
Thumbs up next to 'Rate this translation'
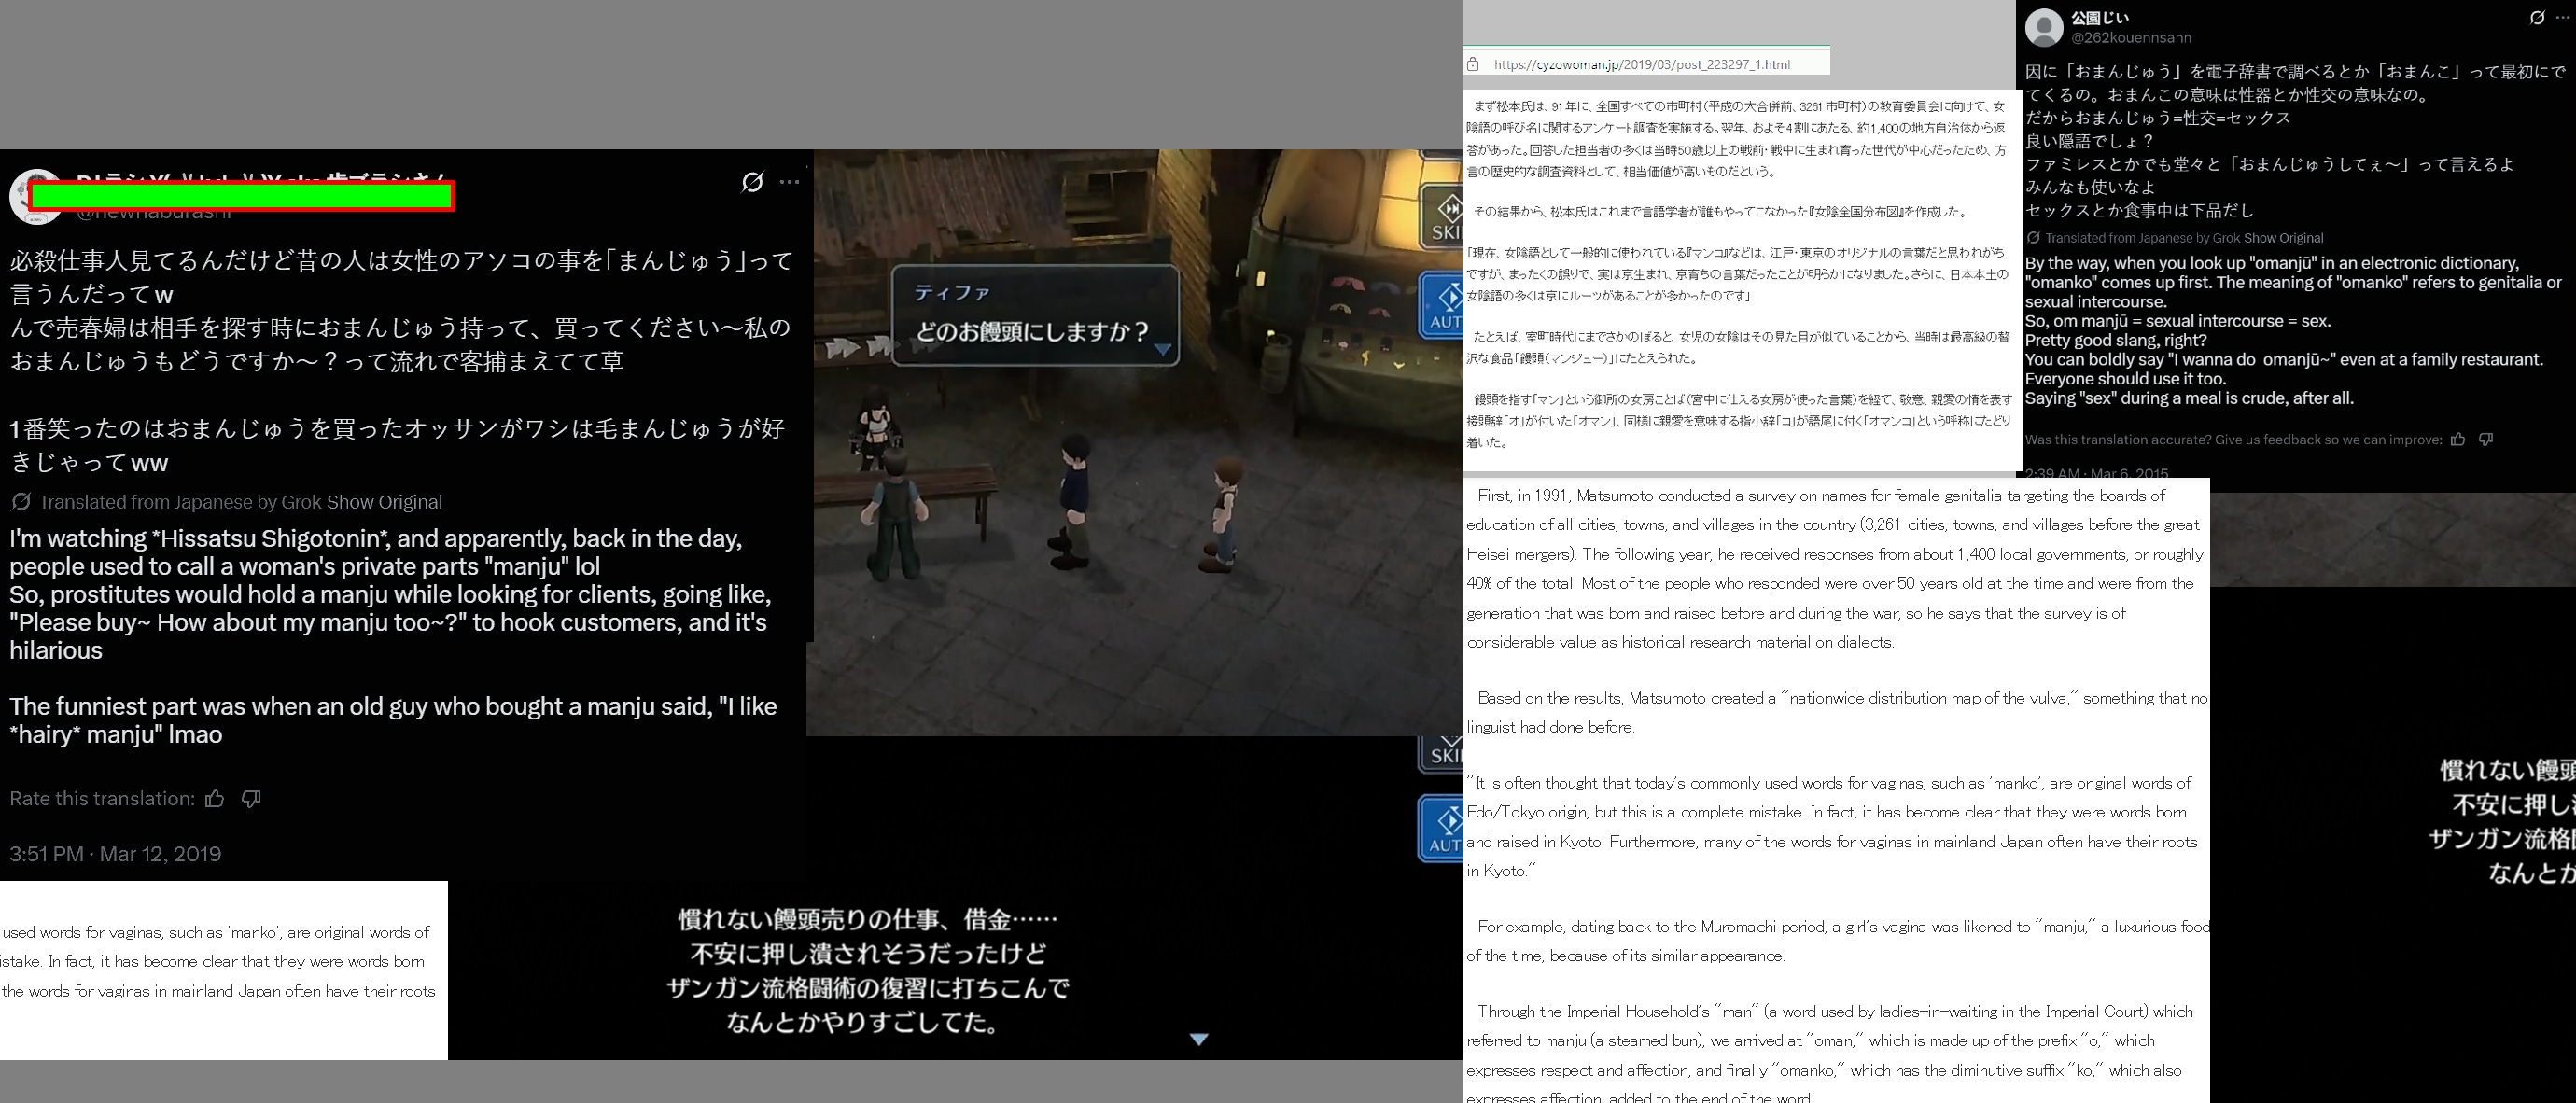[214, 798]
